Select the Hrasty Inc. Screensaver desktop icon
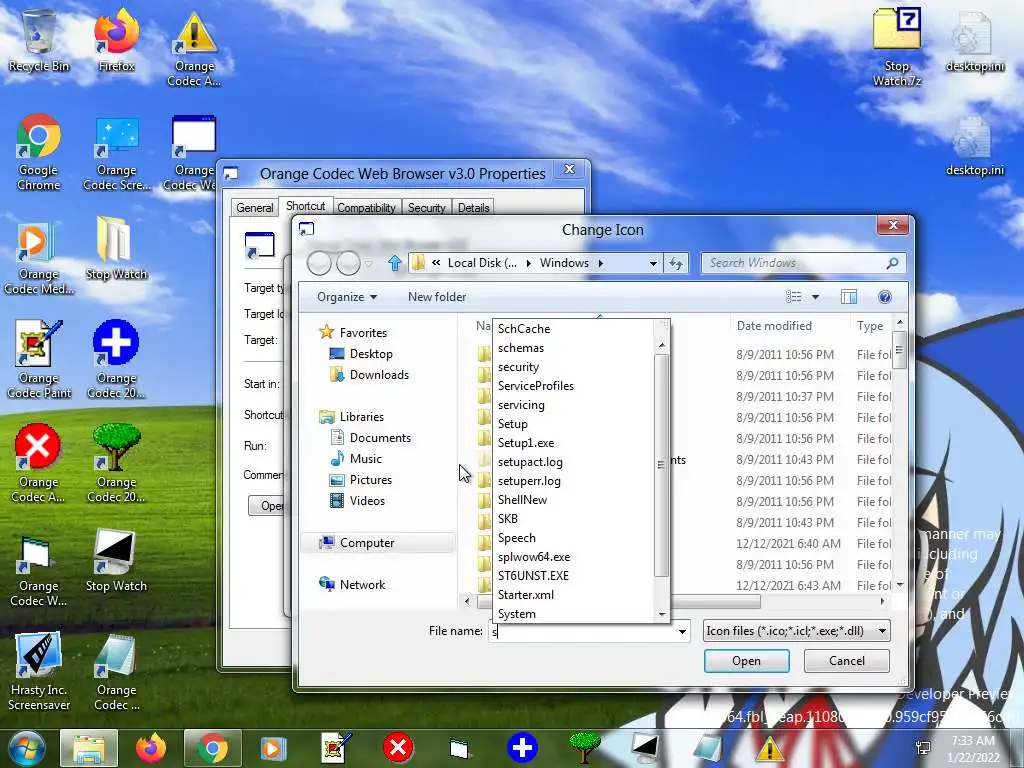The height and width of the screenshot is (768, 1024). (x=39, y=671)
